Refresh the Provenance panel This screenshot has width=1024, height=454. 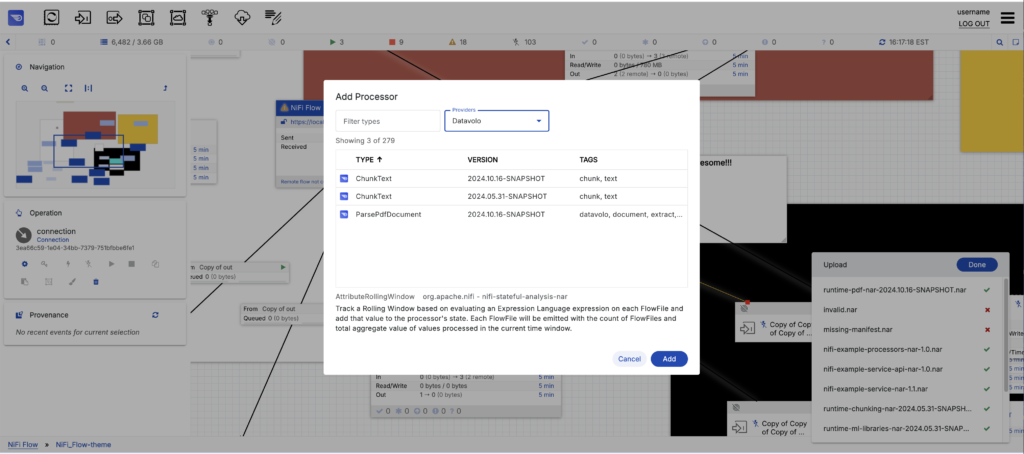(155, 315)
